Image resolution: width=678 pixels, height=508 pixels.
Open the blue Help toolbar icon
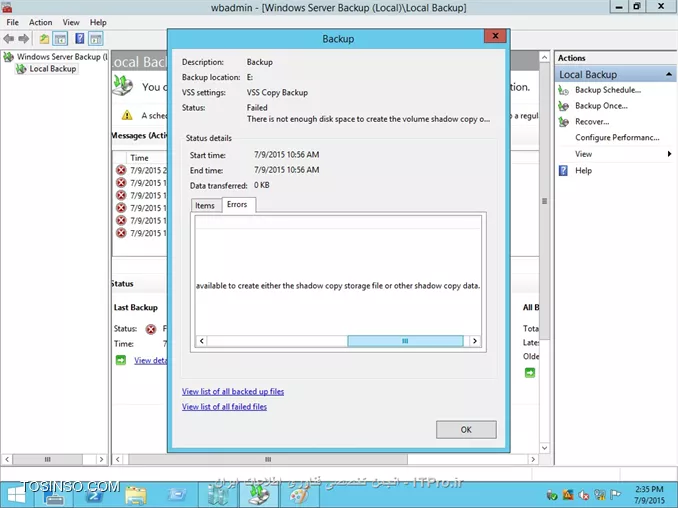click(x=80, y=39)
